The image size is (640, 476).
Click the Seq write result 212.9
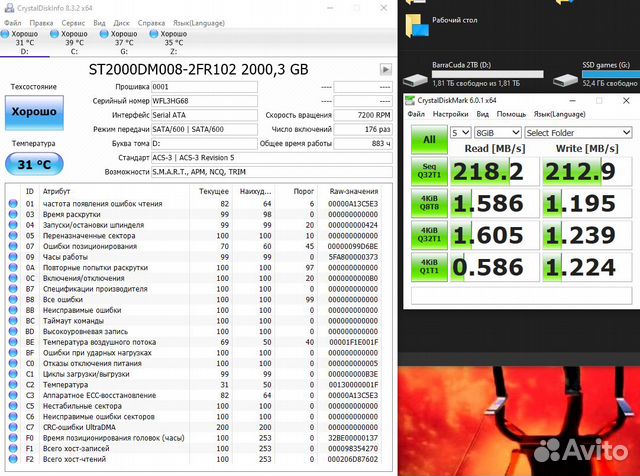587,171
